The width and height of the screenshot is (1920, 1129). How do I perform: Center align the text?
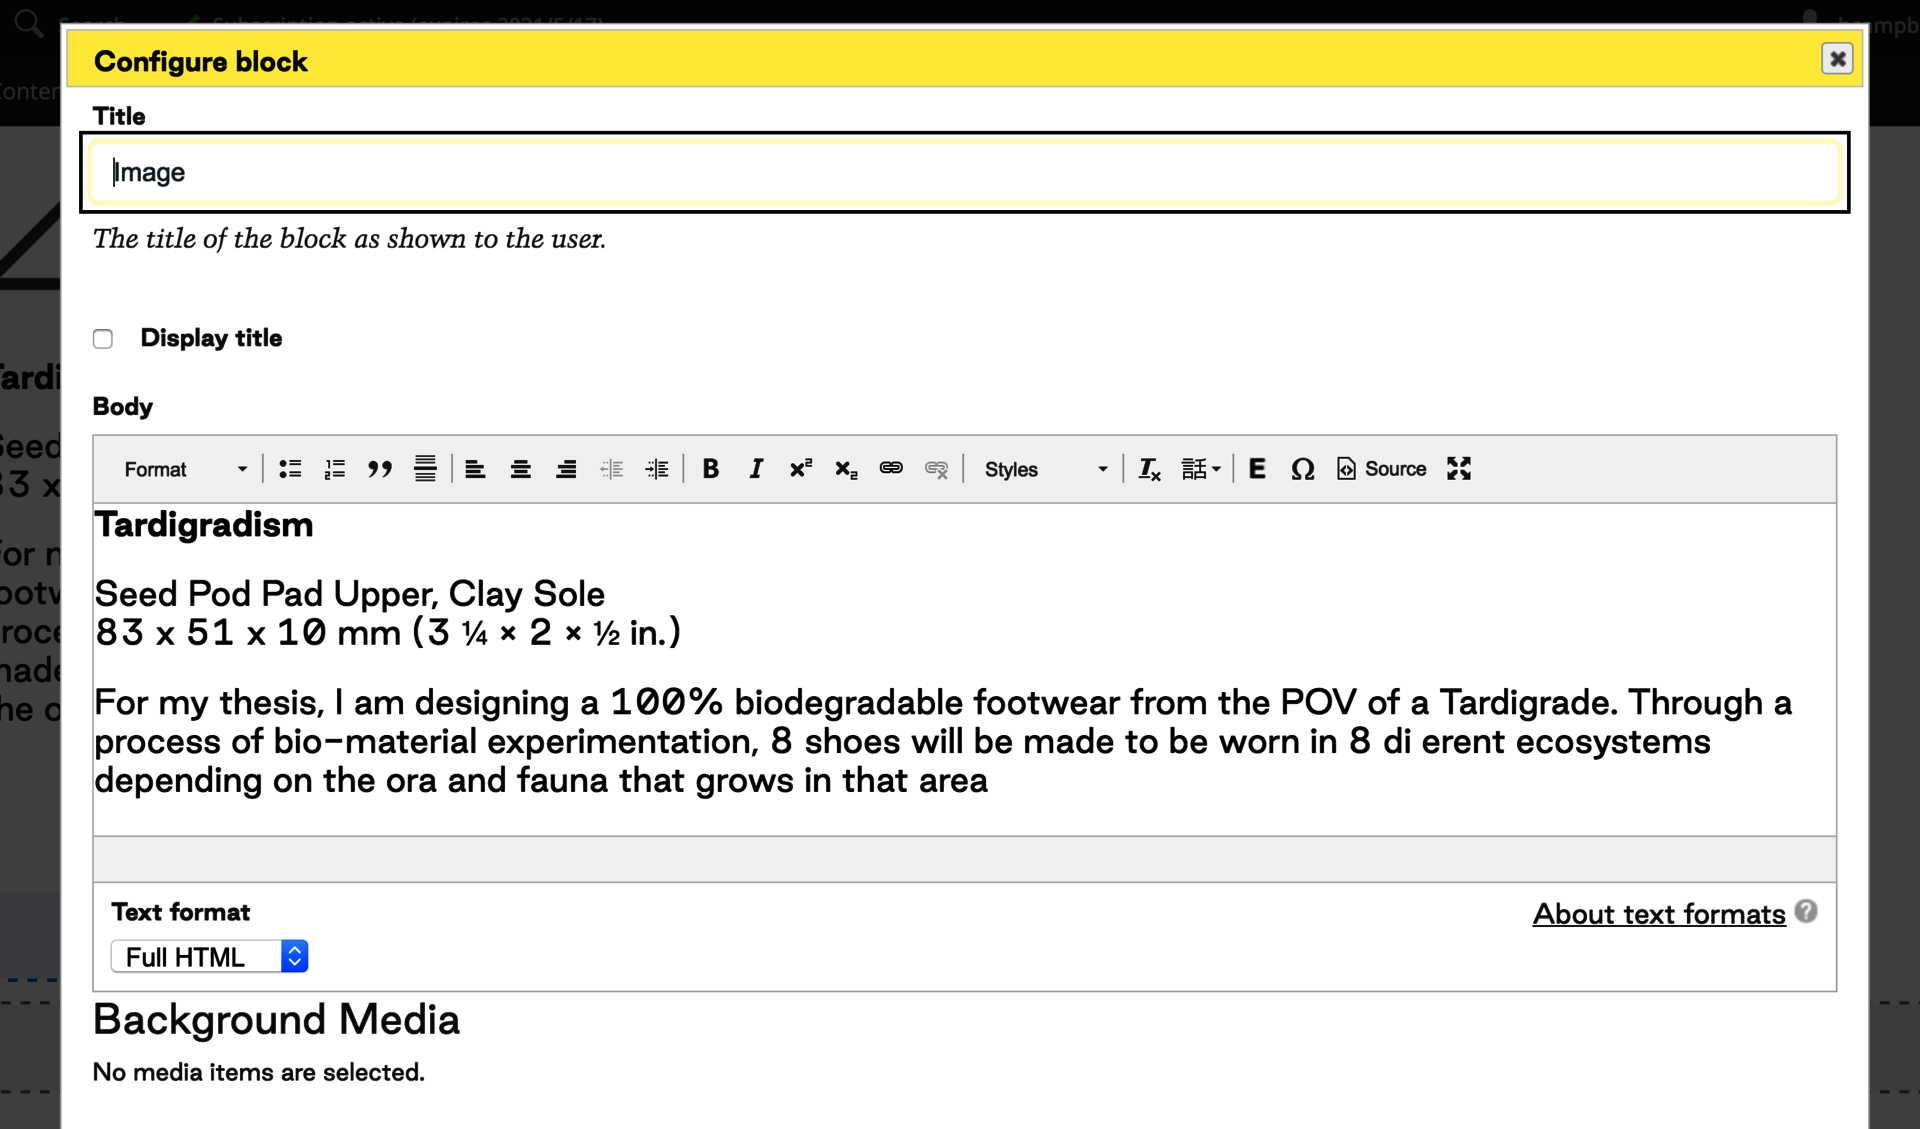[521, 469]
